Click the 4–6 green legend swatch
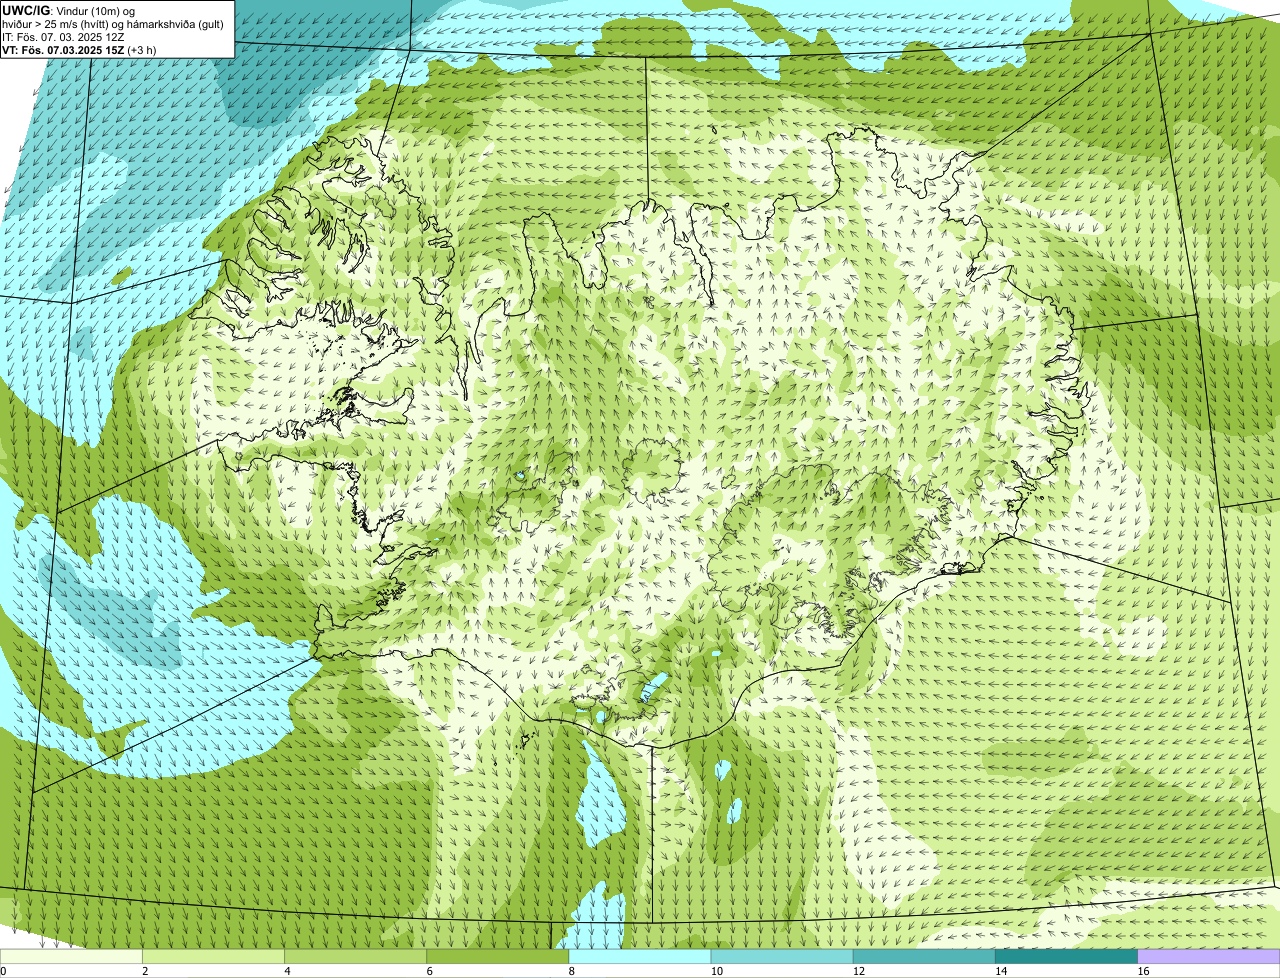1280x978 pixels. [355, 957]
